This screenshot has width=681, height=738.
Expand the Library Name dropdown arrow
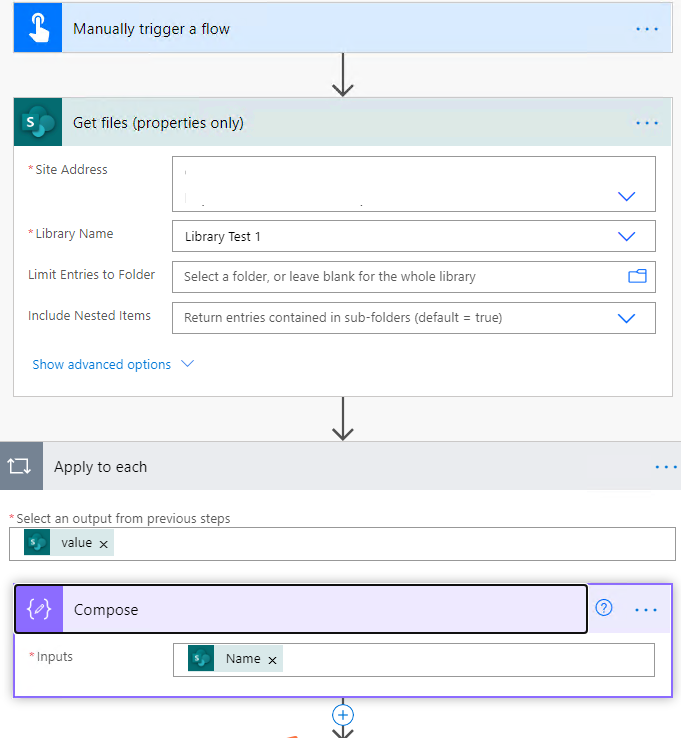point(626,236)
